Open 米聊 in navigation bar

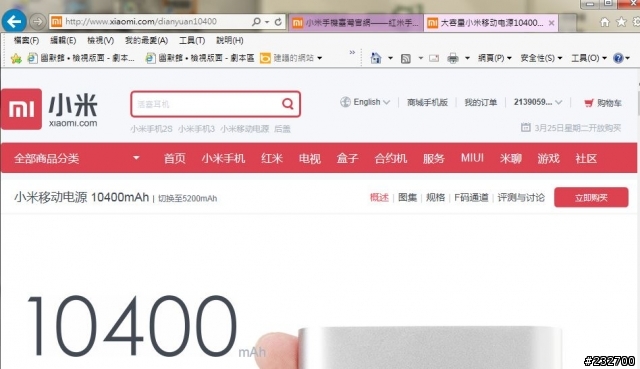tap(511, 158)
